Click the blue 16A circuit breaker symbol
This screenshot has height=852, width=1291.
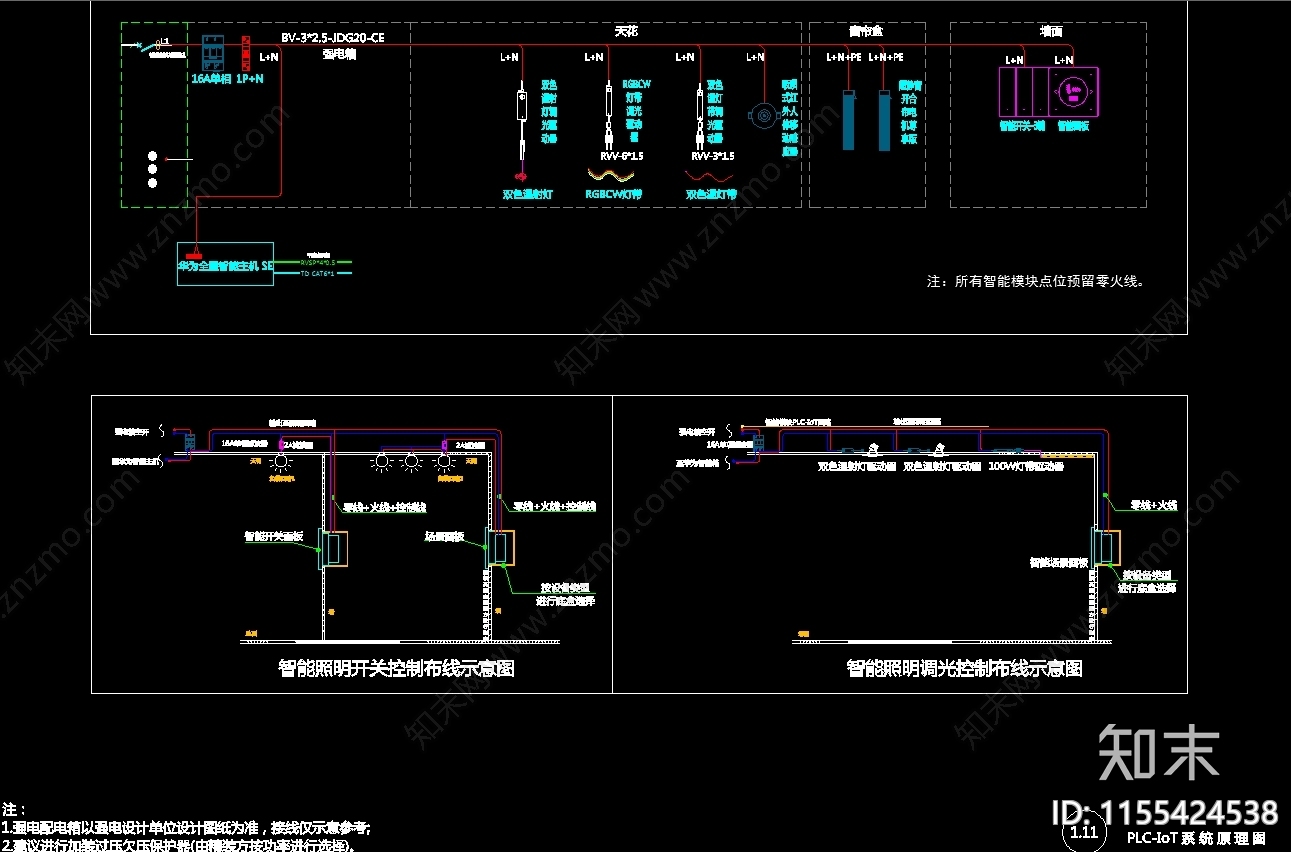tap(212, 52)
